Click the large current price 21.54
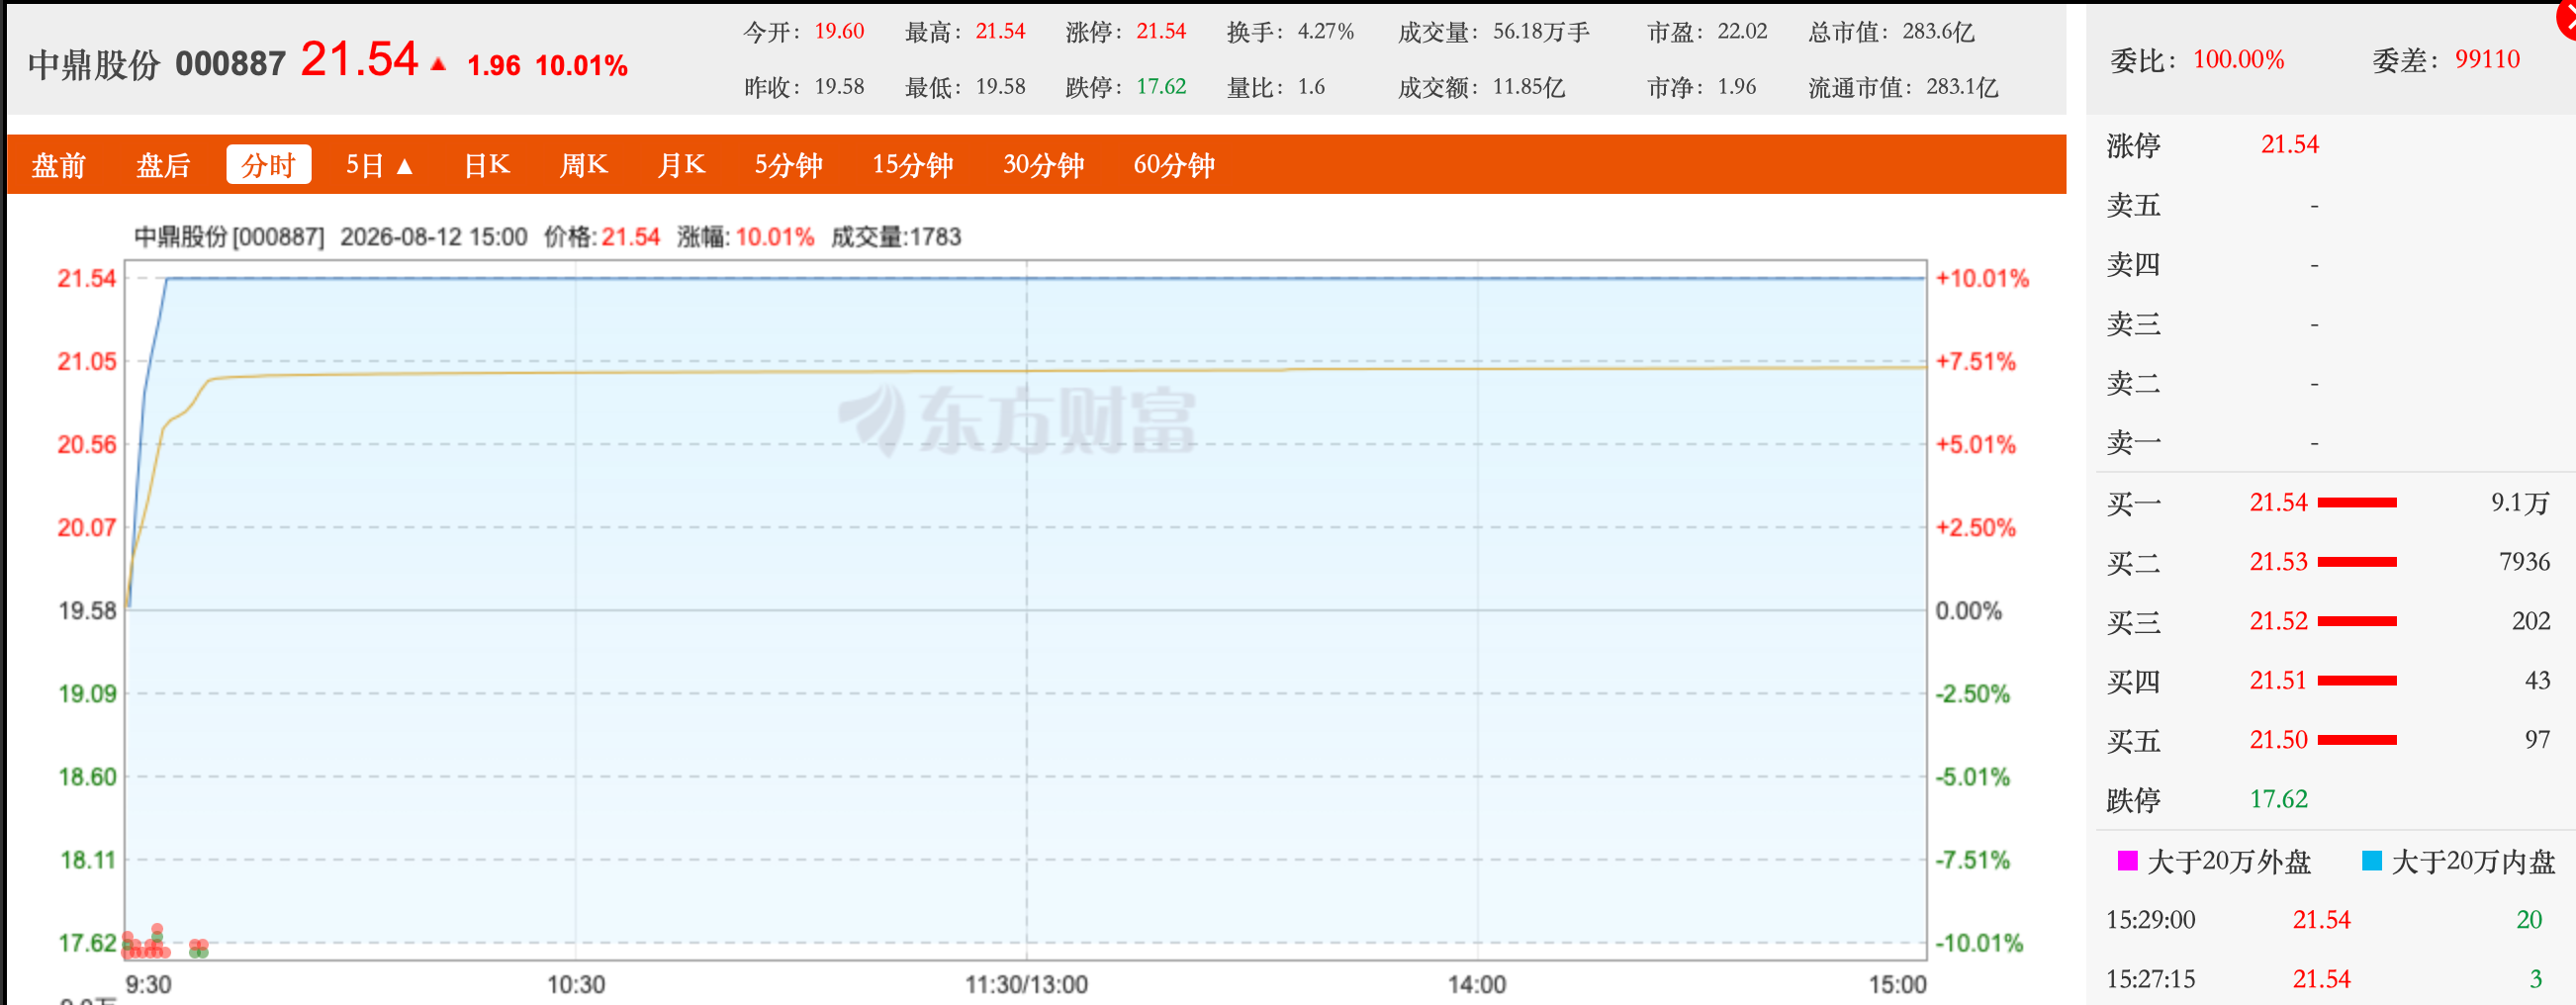Image resolution: width=2576 pixels, height=1005 pixels. tap(359, 59)
